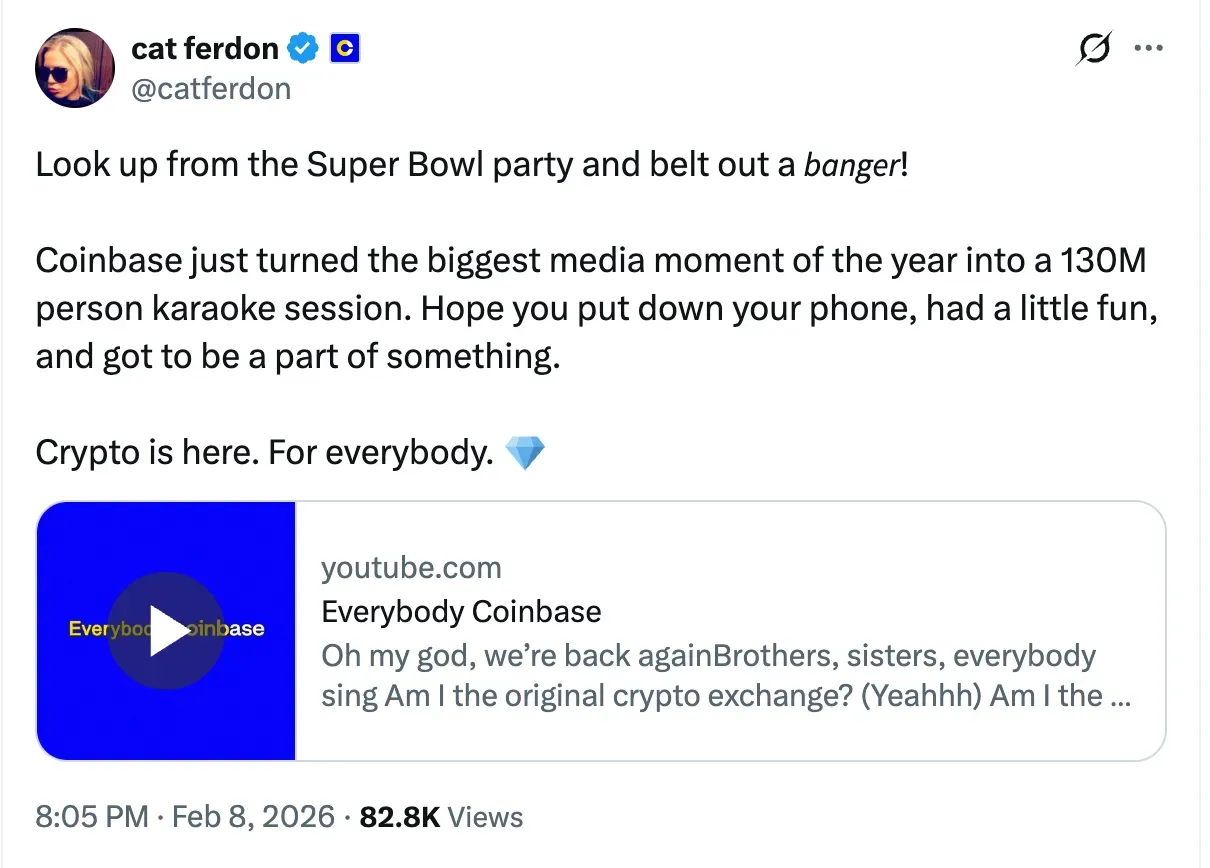This screenshot has width=1210, height=868.
Task: Click the blue verified checkmark badge
Action: (303, 47)
